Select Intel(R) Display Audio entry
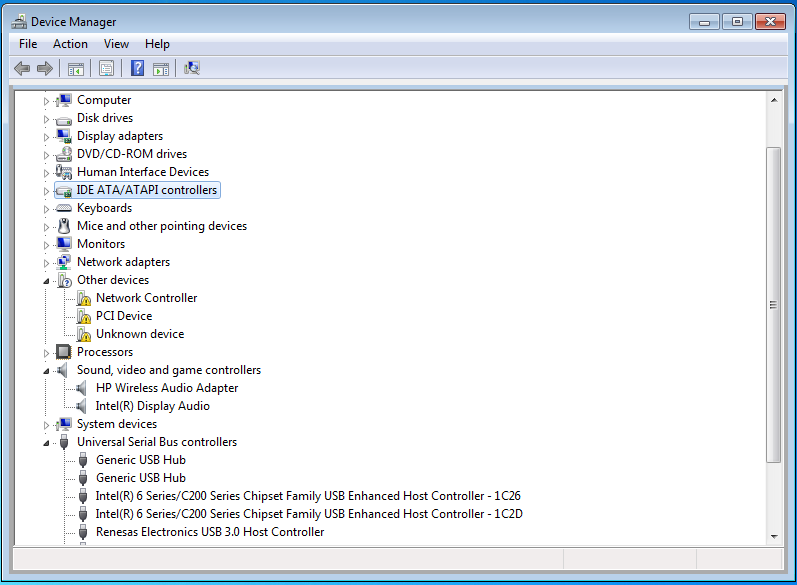 (x=152, y=406)
